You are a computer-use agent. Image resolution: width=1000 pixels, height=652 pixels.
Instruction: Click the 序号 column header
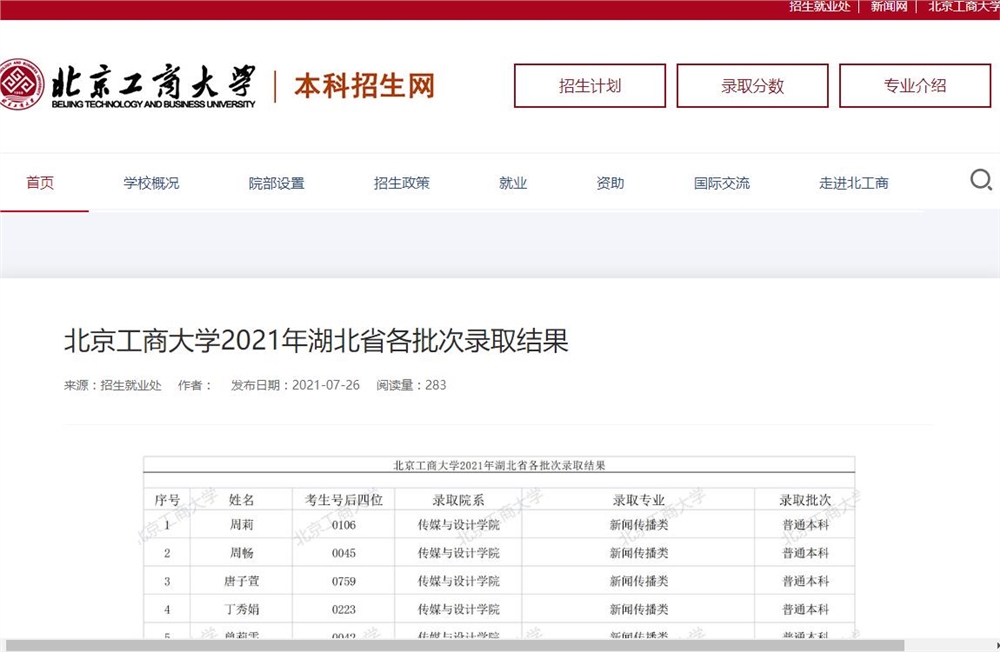pyautogui.click(x=167, y=500)
